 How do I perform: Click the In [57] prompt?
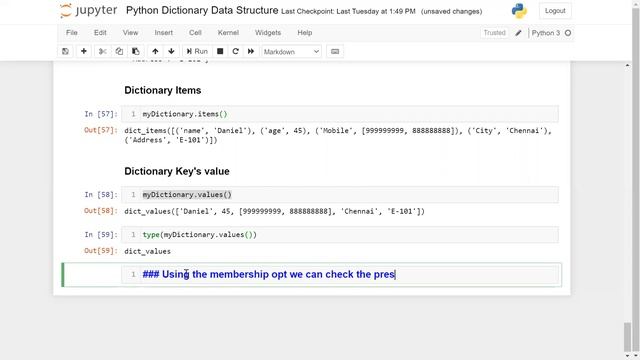101,114
